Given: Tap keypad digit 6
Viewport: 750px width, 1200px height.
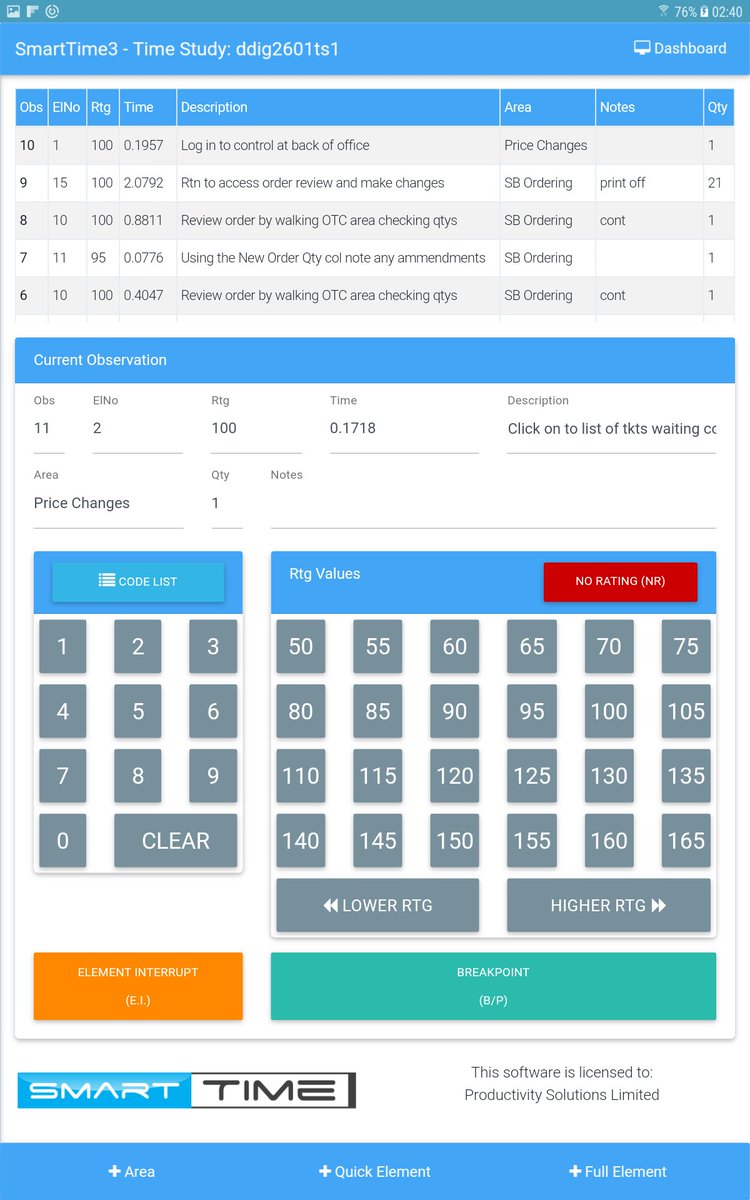Looking at the screenshot, I should click(213, 711).
